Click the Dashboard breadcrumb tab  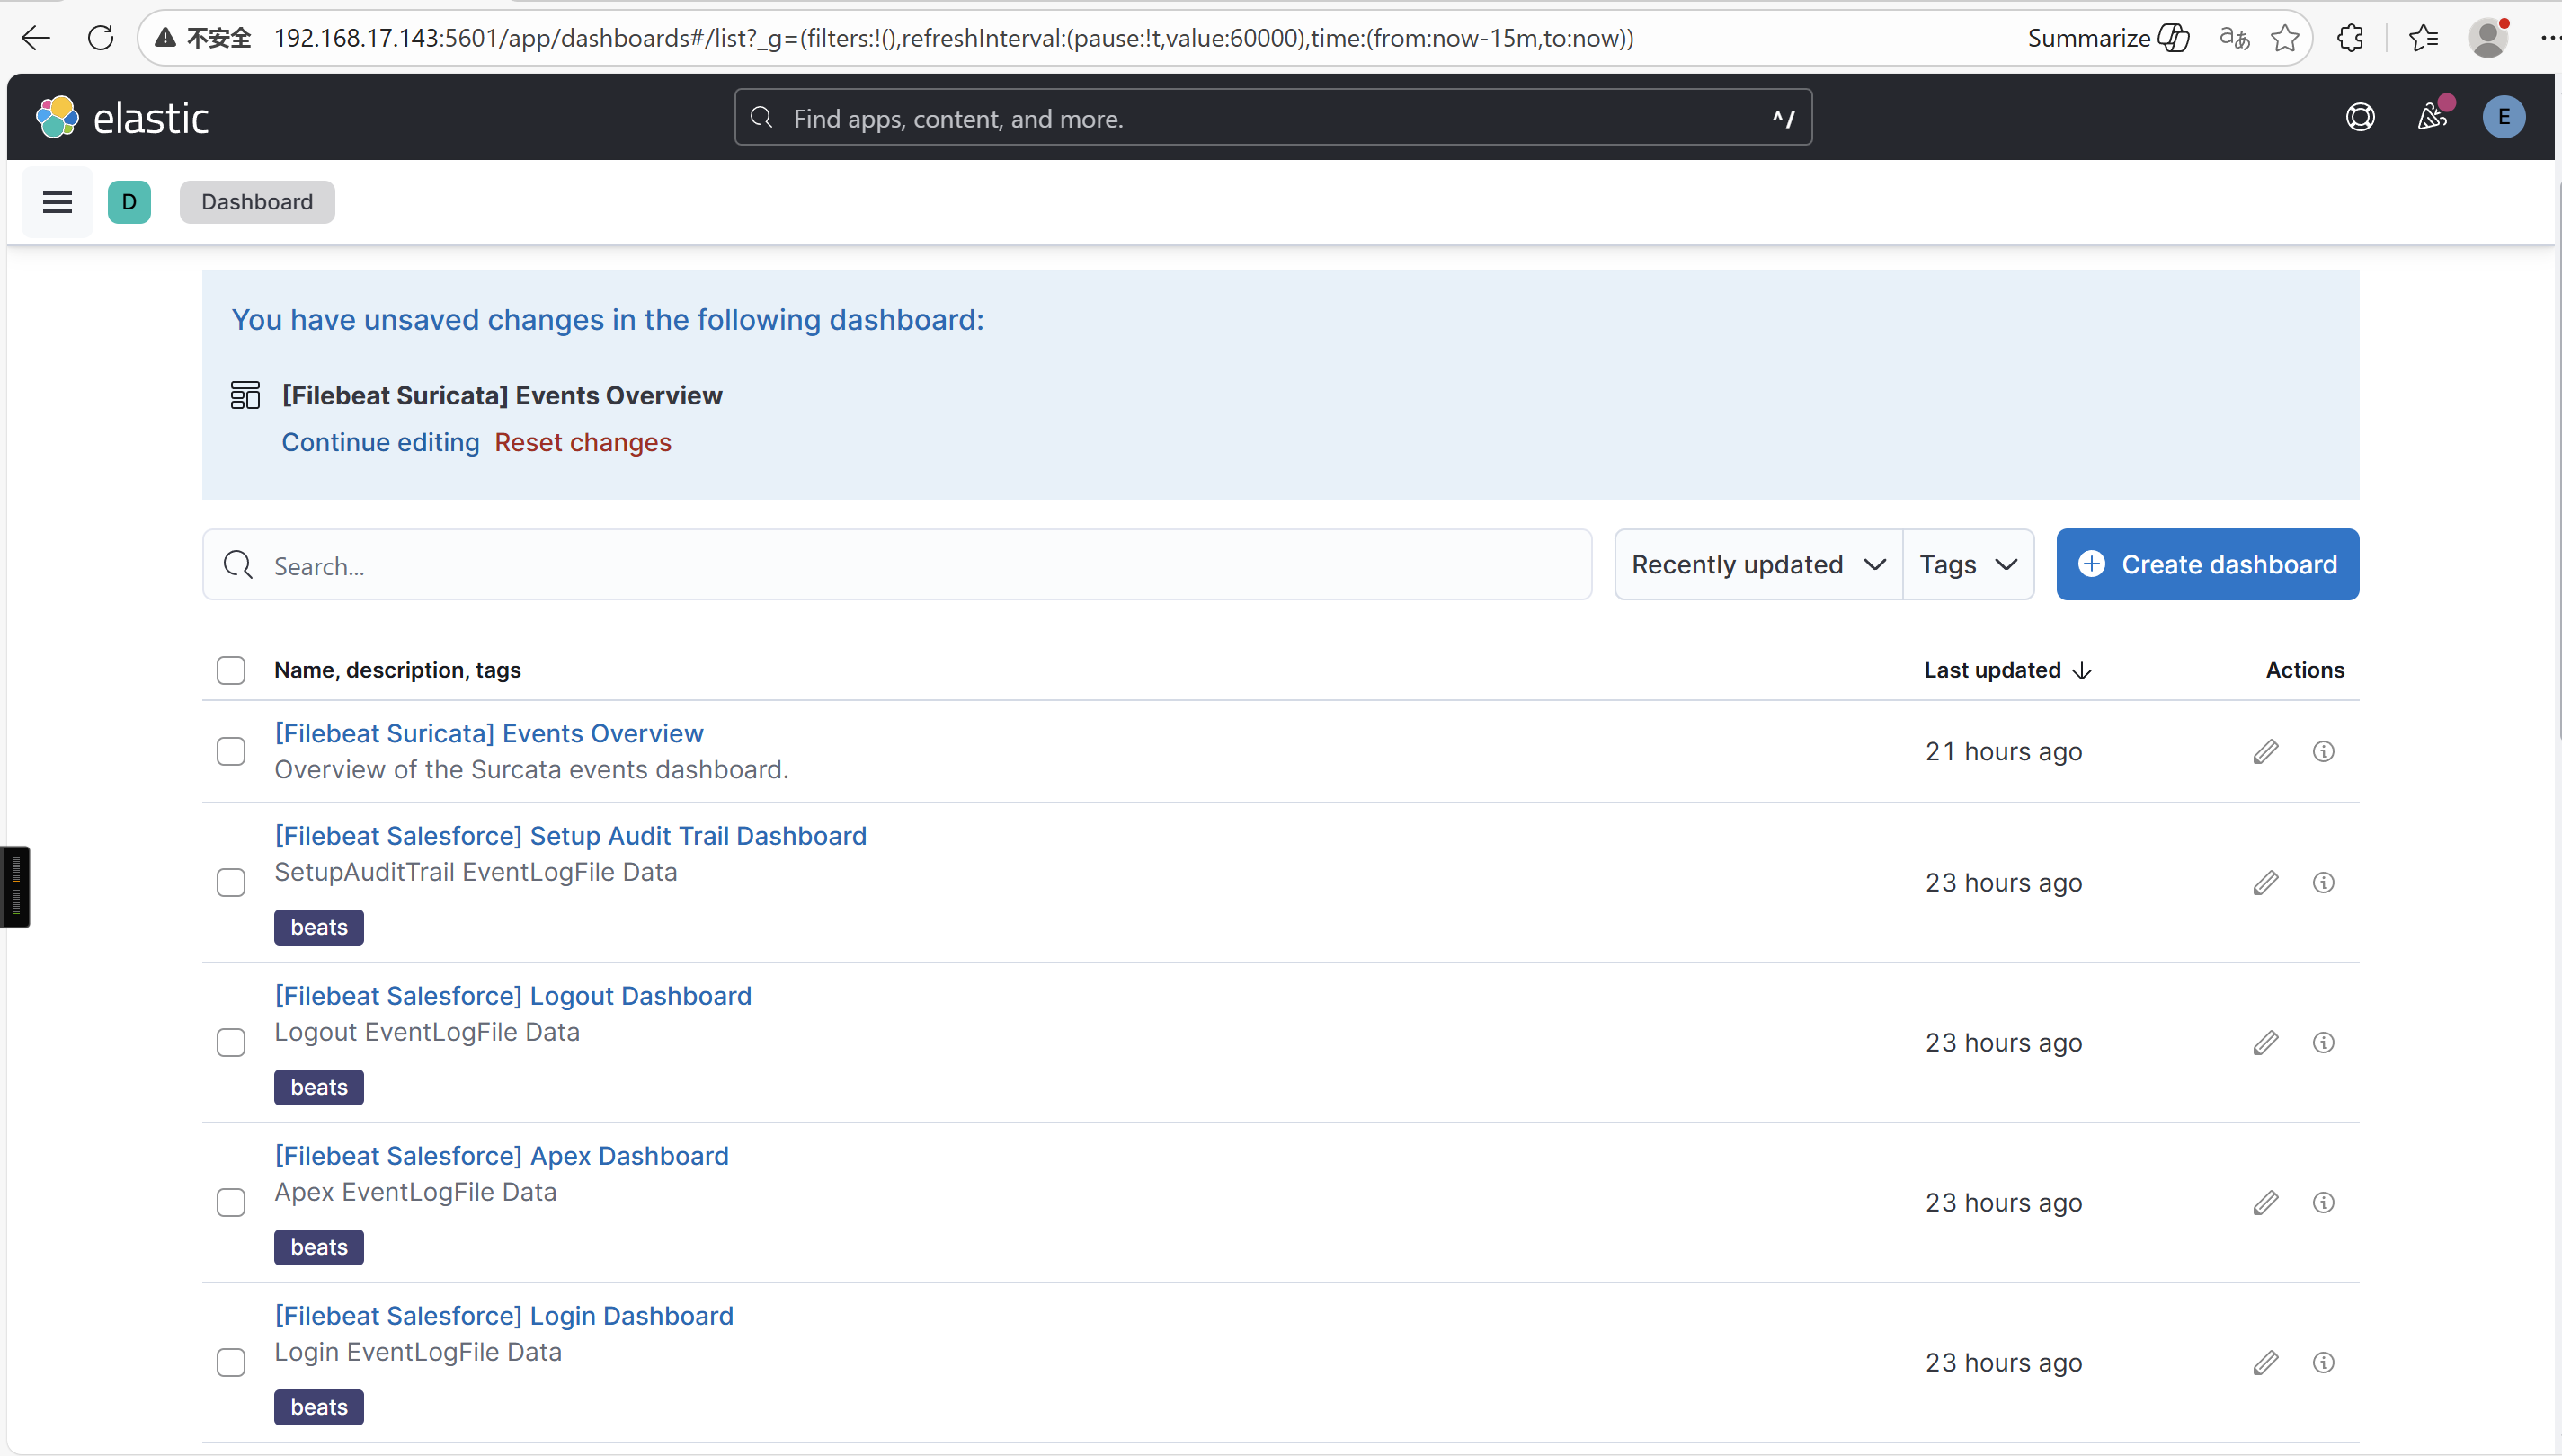click(x=257, y=202)
